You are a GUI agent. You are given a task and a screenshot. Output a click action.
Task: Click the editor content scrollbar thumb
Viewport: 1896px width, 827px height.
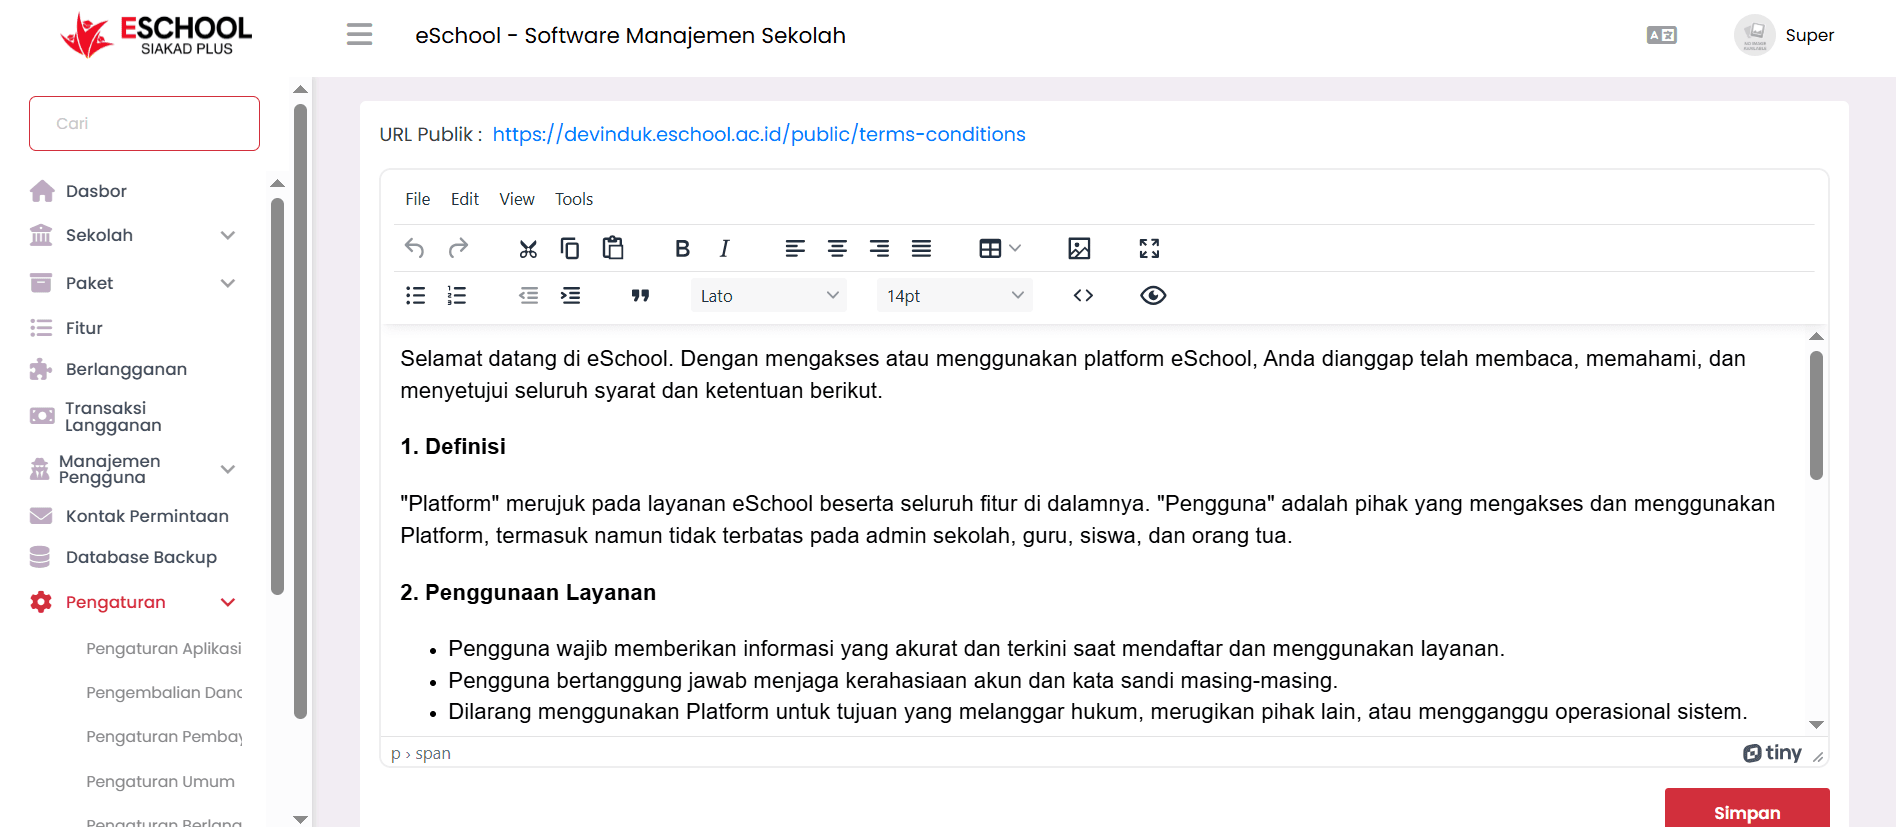point(1816,415)
